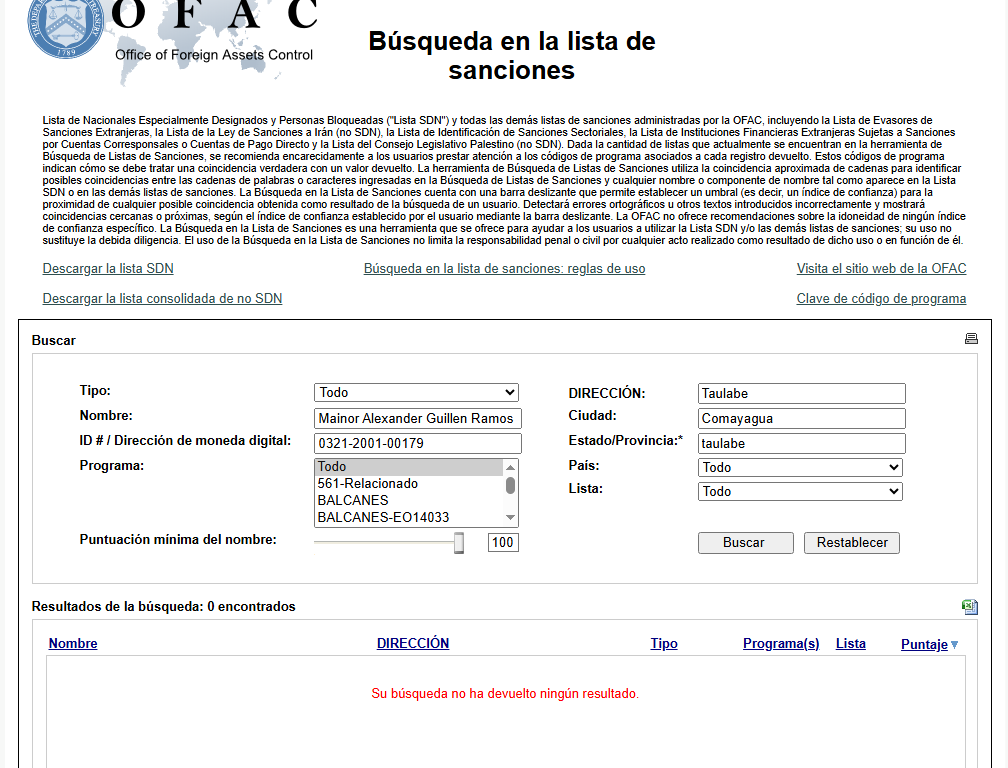Open the Clave de código de programa link
1008x768 pixels.
[x=881, y=299]
